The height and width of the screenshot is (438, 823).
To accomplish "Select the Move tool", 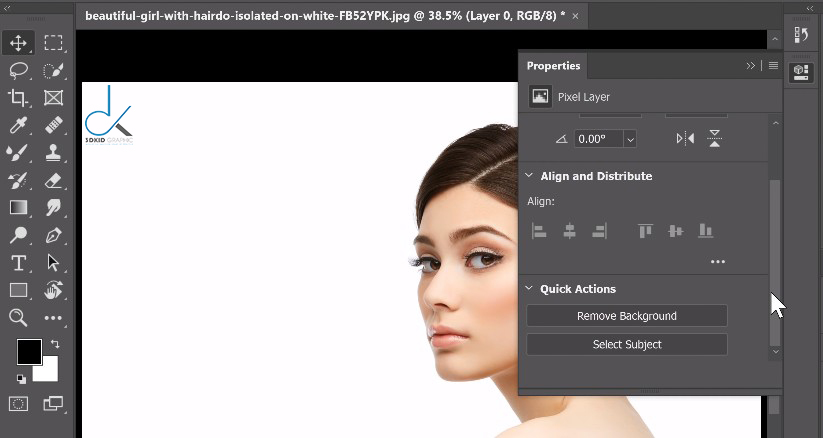I will pos(18,43).
